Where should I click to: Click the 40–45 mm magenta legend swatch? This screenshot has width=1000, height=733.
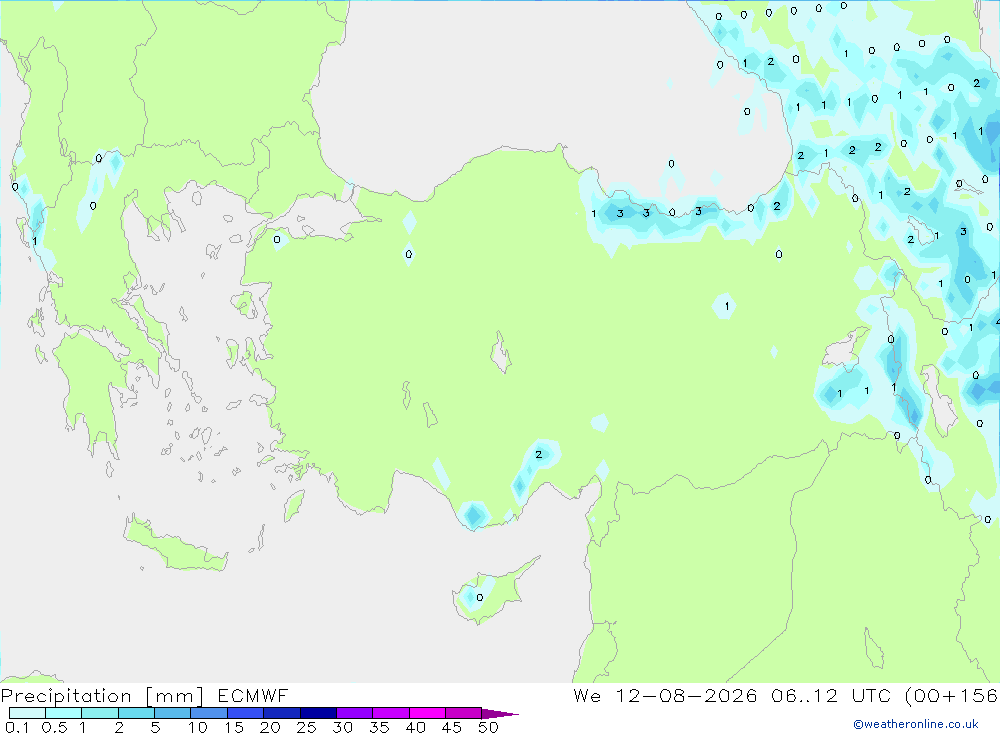[427, 713]
